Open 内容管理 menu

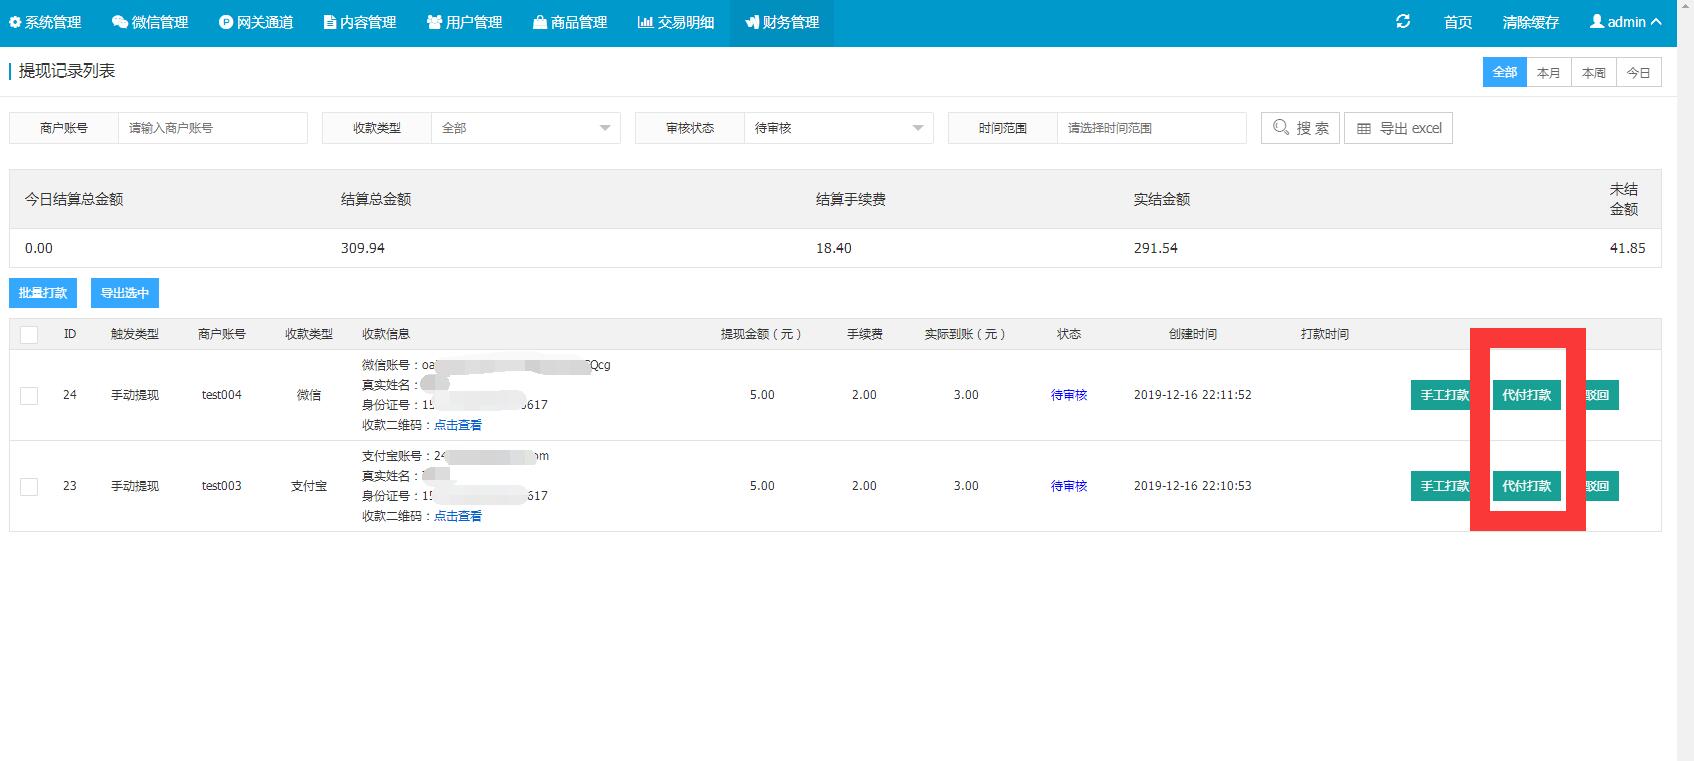point(360,22)
